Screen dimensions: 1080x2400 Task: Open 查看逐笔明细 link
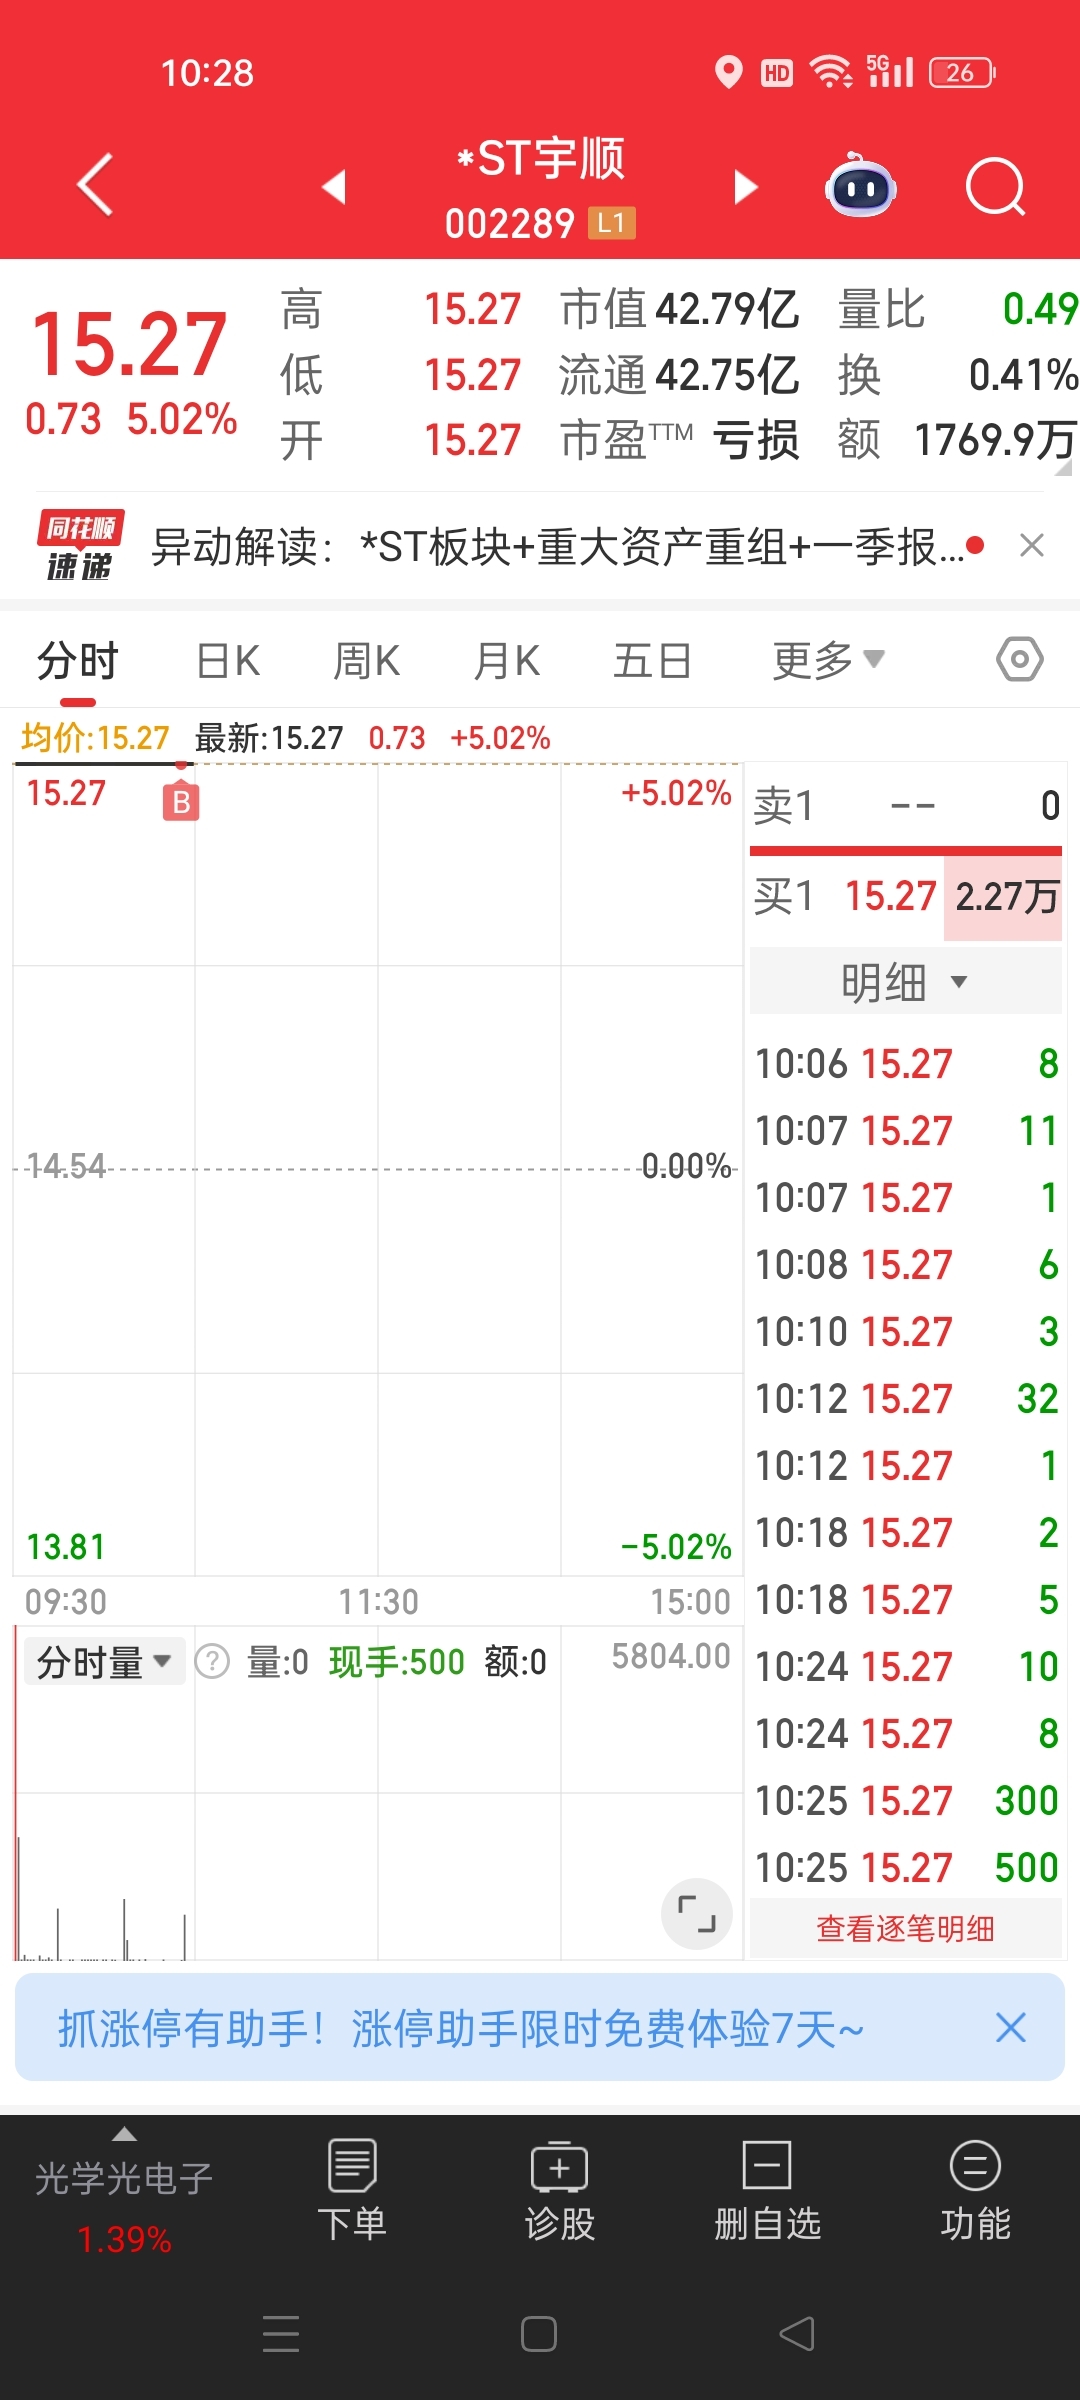[905, 1928]
